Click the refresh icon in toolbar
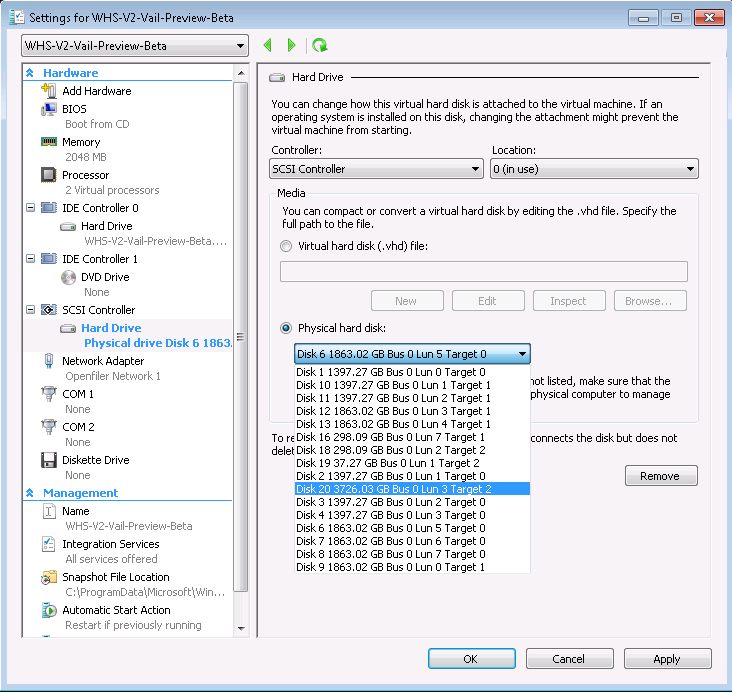The width and height of the screenshot is (732, 692). [319, 46]
